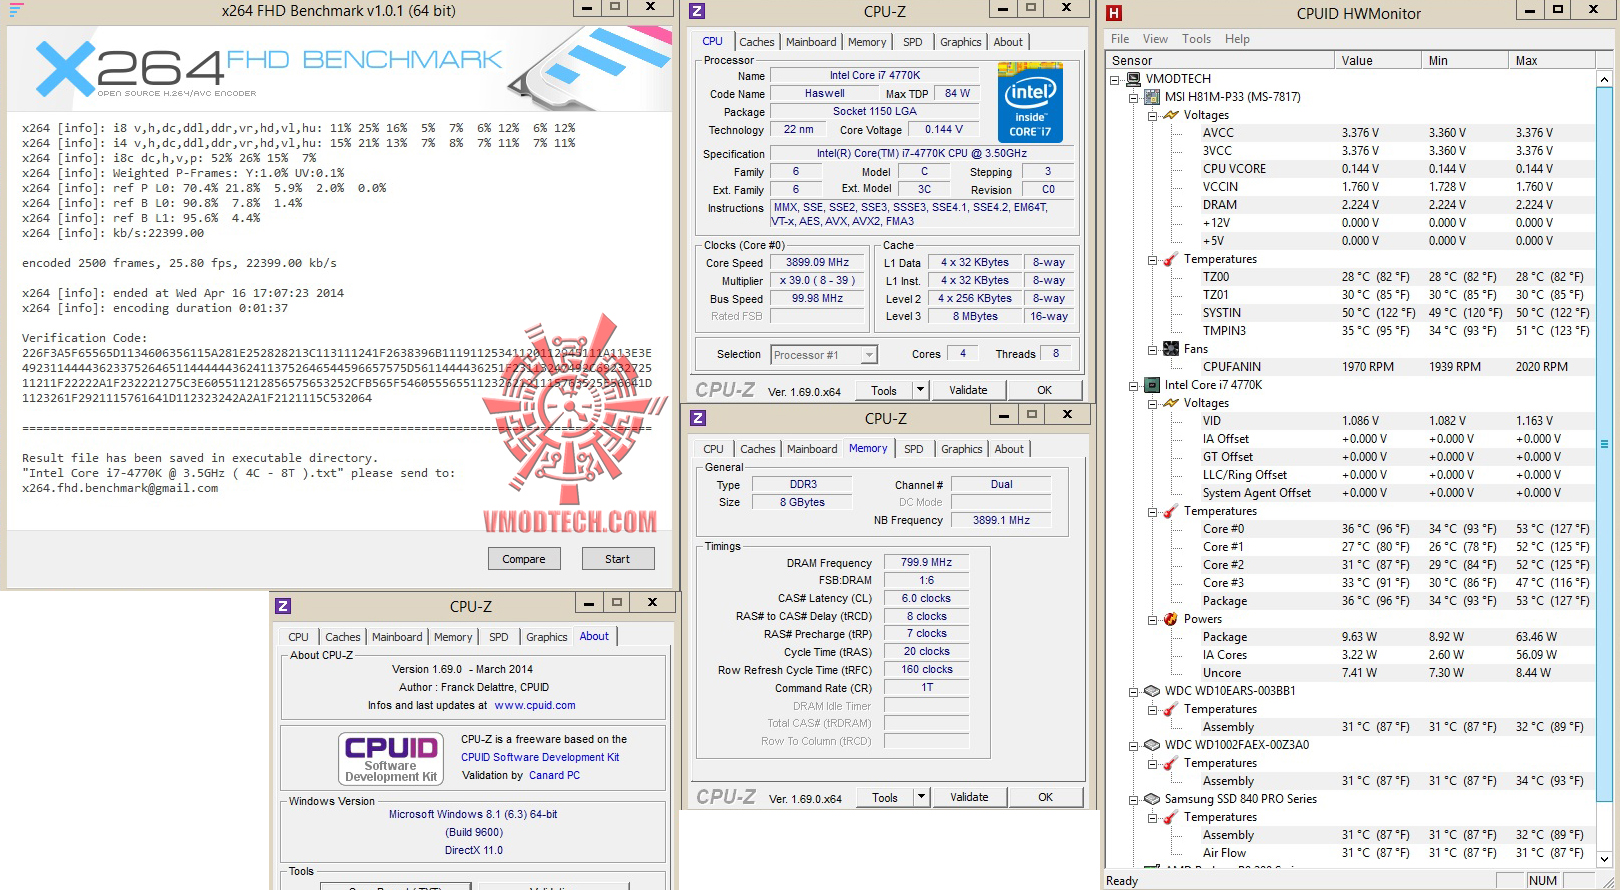Image resolution: width=1620 pixels, height=890 pixels.
Task: Open the File menu in HWMonitor
Action: click(x=1120, y=39)
